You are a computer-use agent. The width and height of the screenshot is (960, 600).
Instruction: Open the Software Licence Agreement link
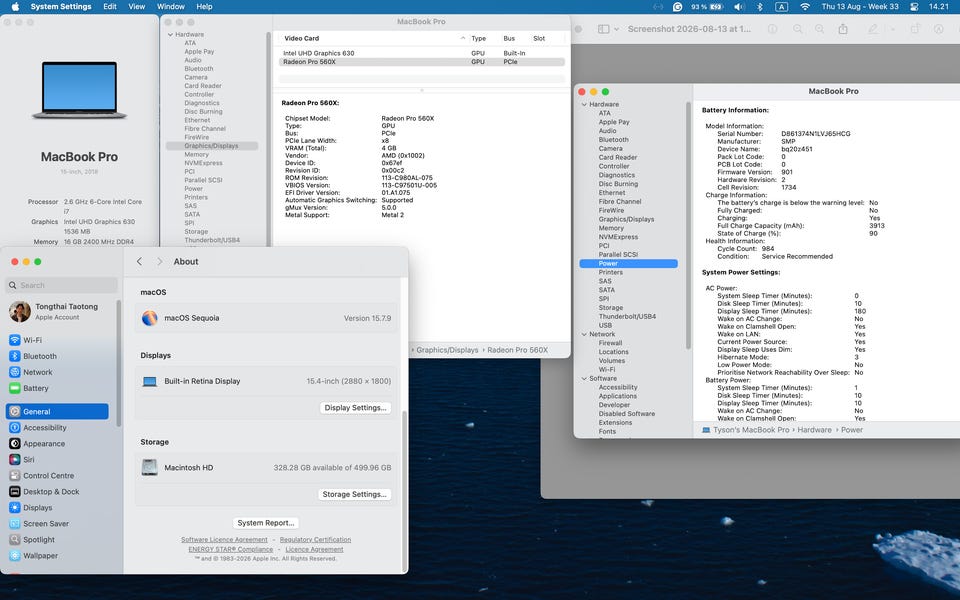(224, 539)
